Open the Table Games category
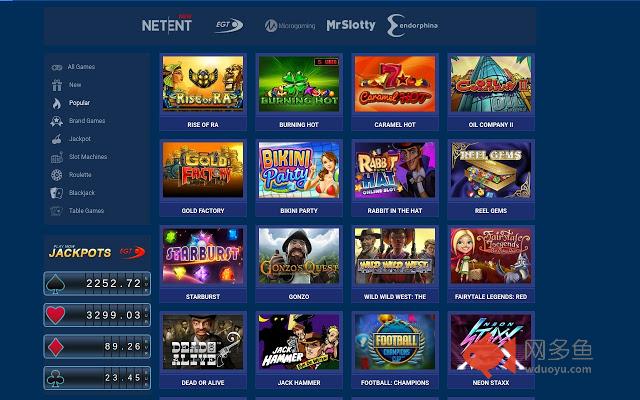The width and height of the screenshot is (640, 400). point(86,210)
